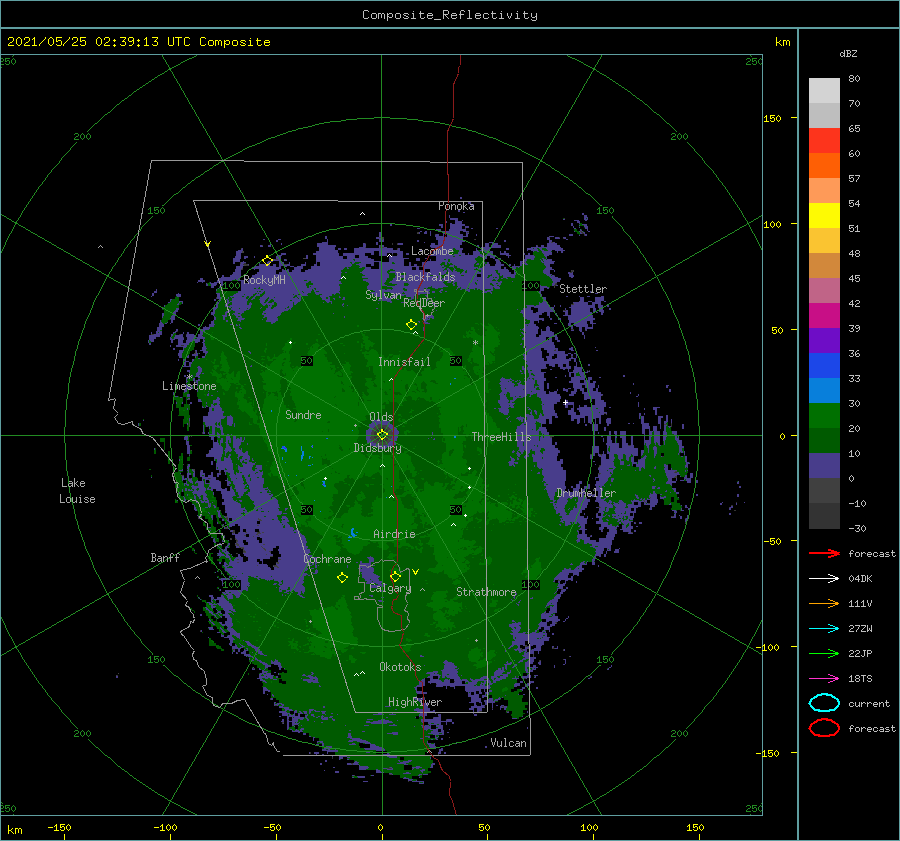The width and height of the screenshot is (900, 841).
Task: Click the 150 tick on right axis
Action: tap(772, 118)
